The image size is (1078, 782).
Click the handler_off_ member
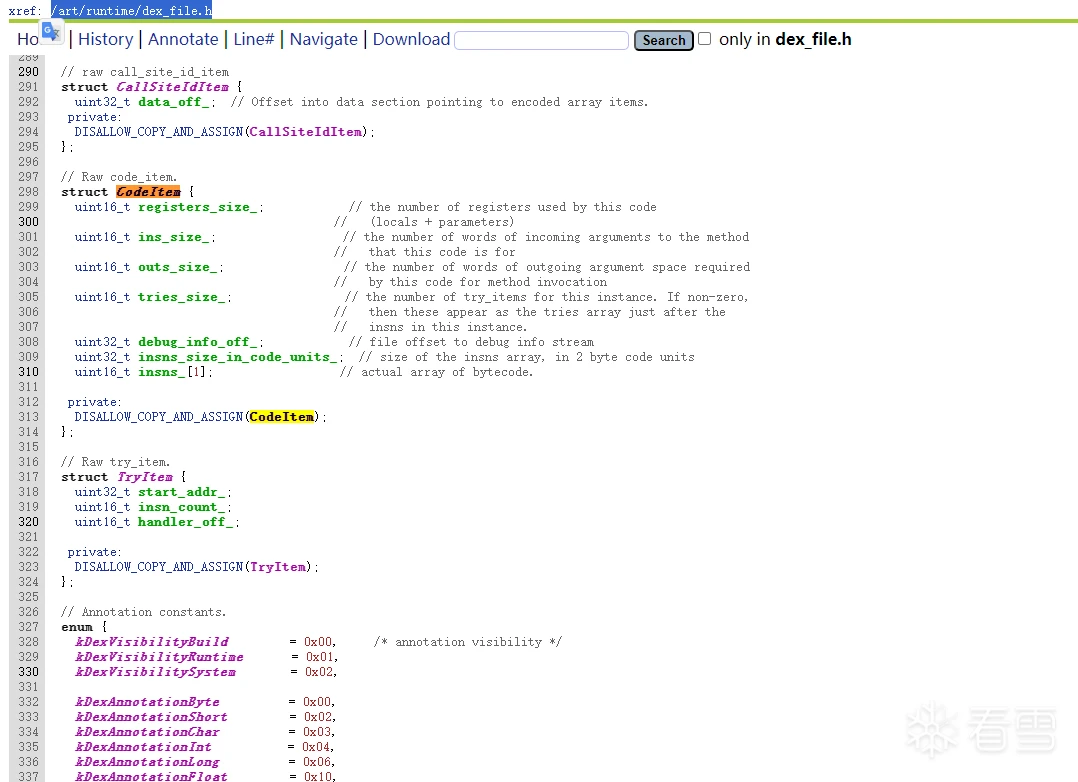[187, 522]
